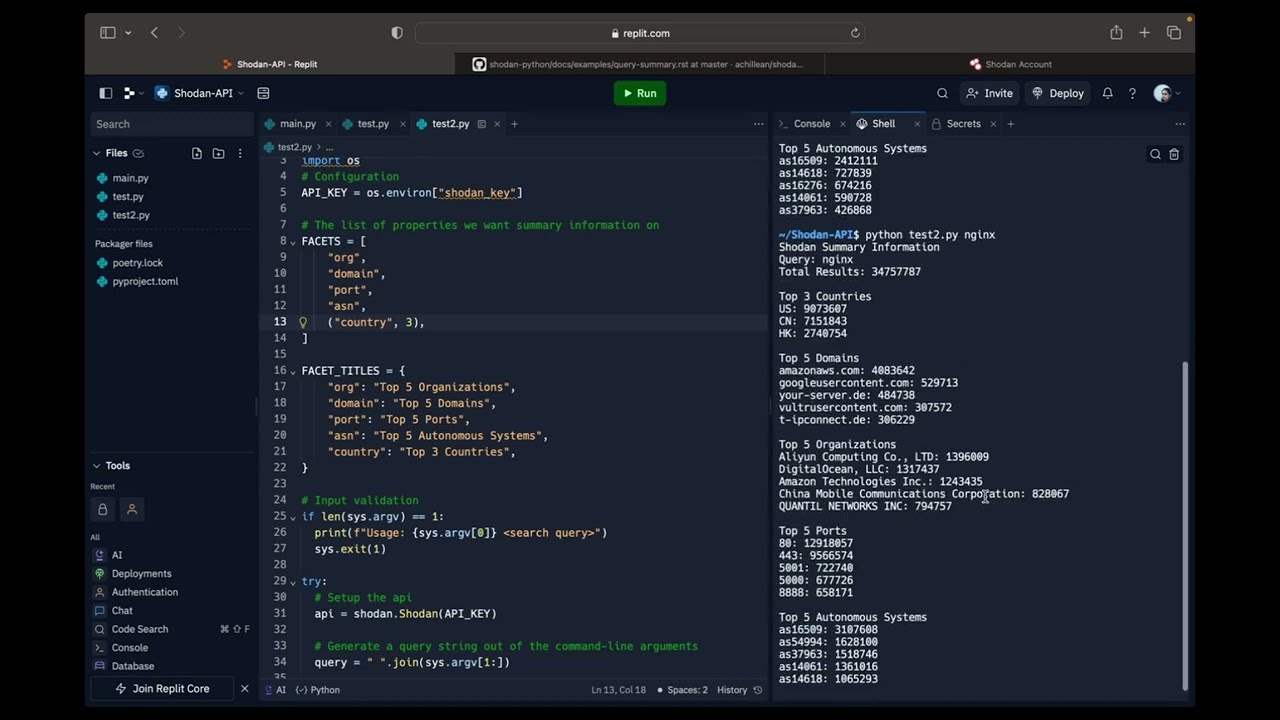Click lightbulb hint on line 13
This screenshot has width=1280, height=720.
coord(303,322)
